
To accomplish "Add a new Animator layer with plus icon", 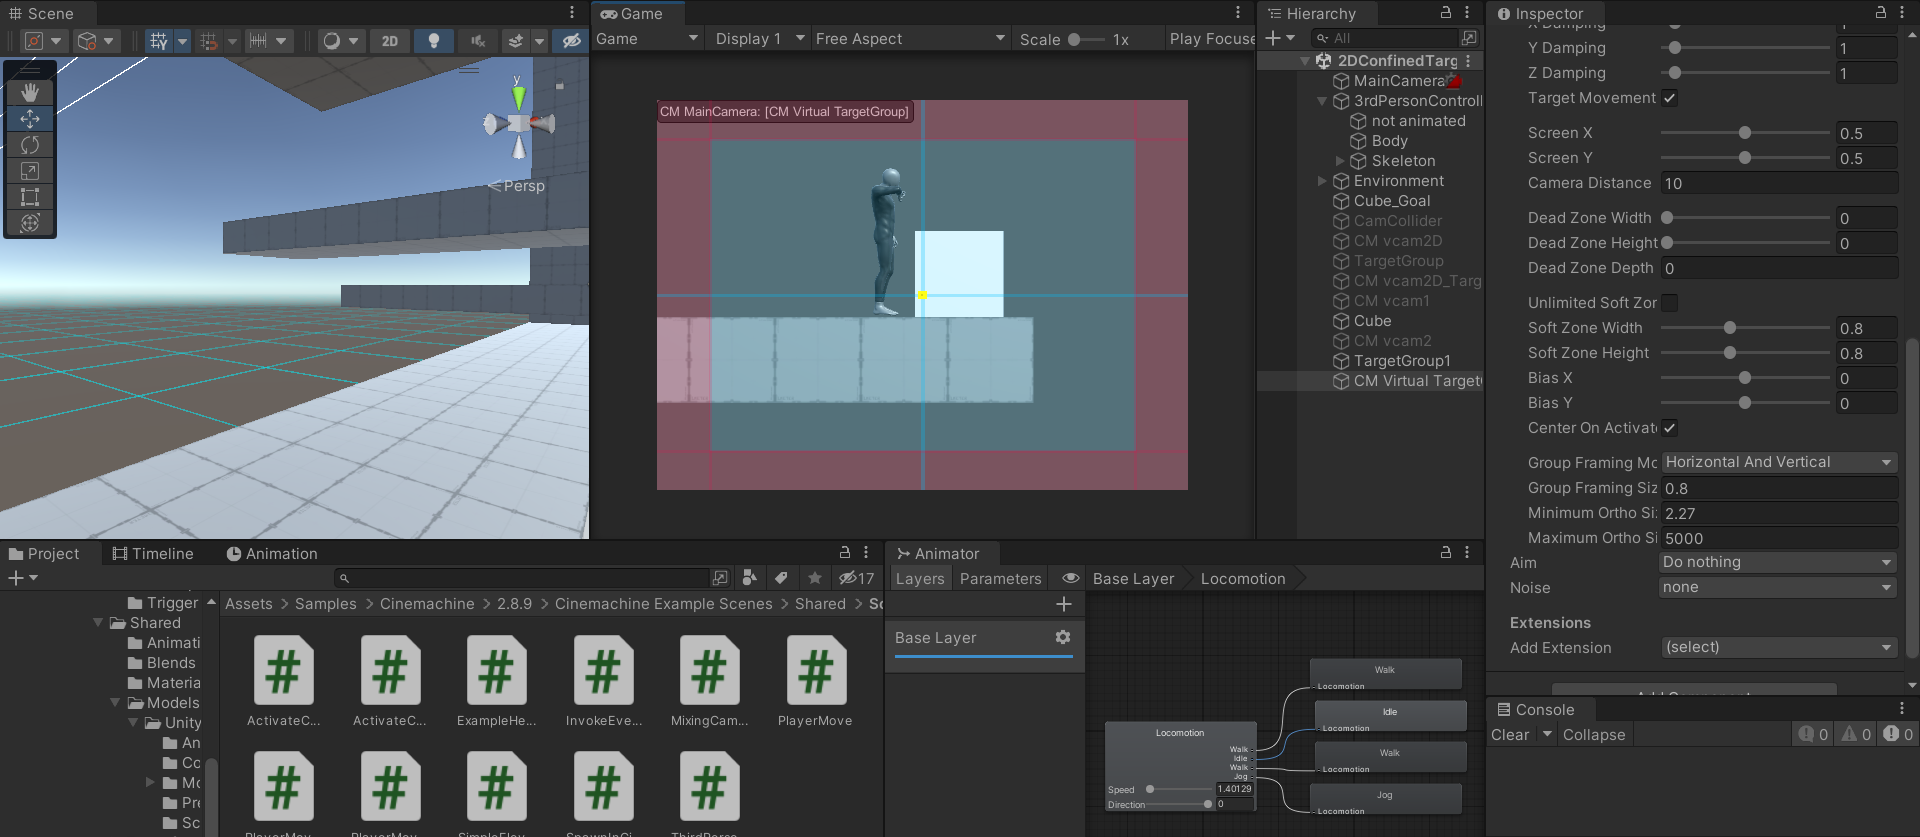I will pyautogui.click(x=1064, y=604).
